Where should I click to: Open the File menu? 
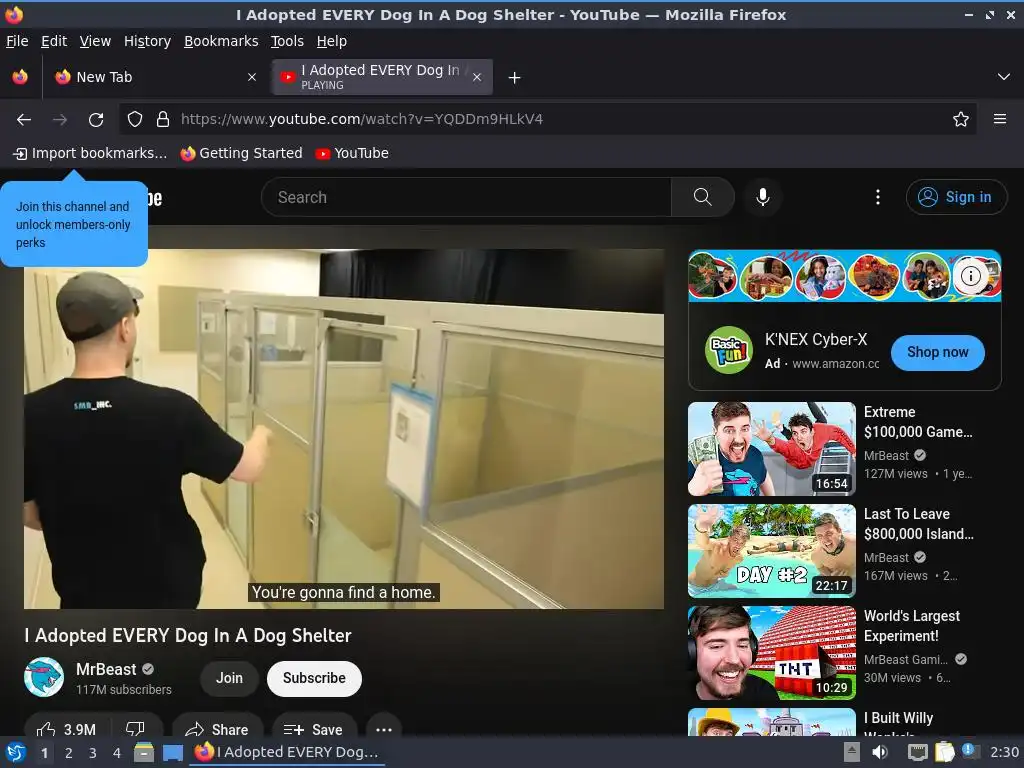17,41
